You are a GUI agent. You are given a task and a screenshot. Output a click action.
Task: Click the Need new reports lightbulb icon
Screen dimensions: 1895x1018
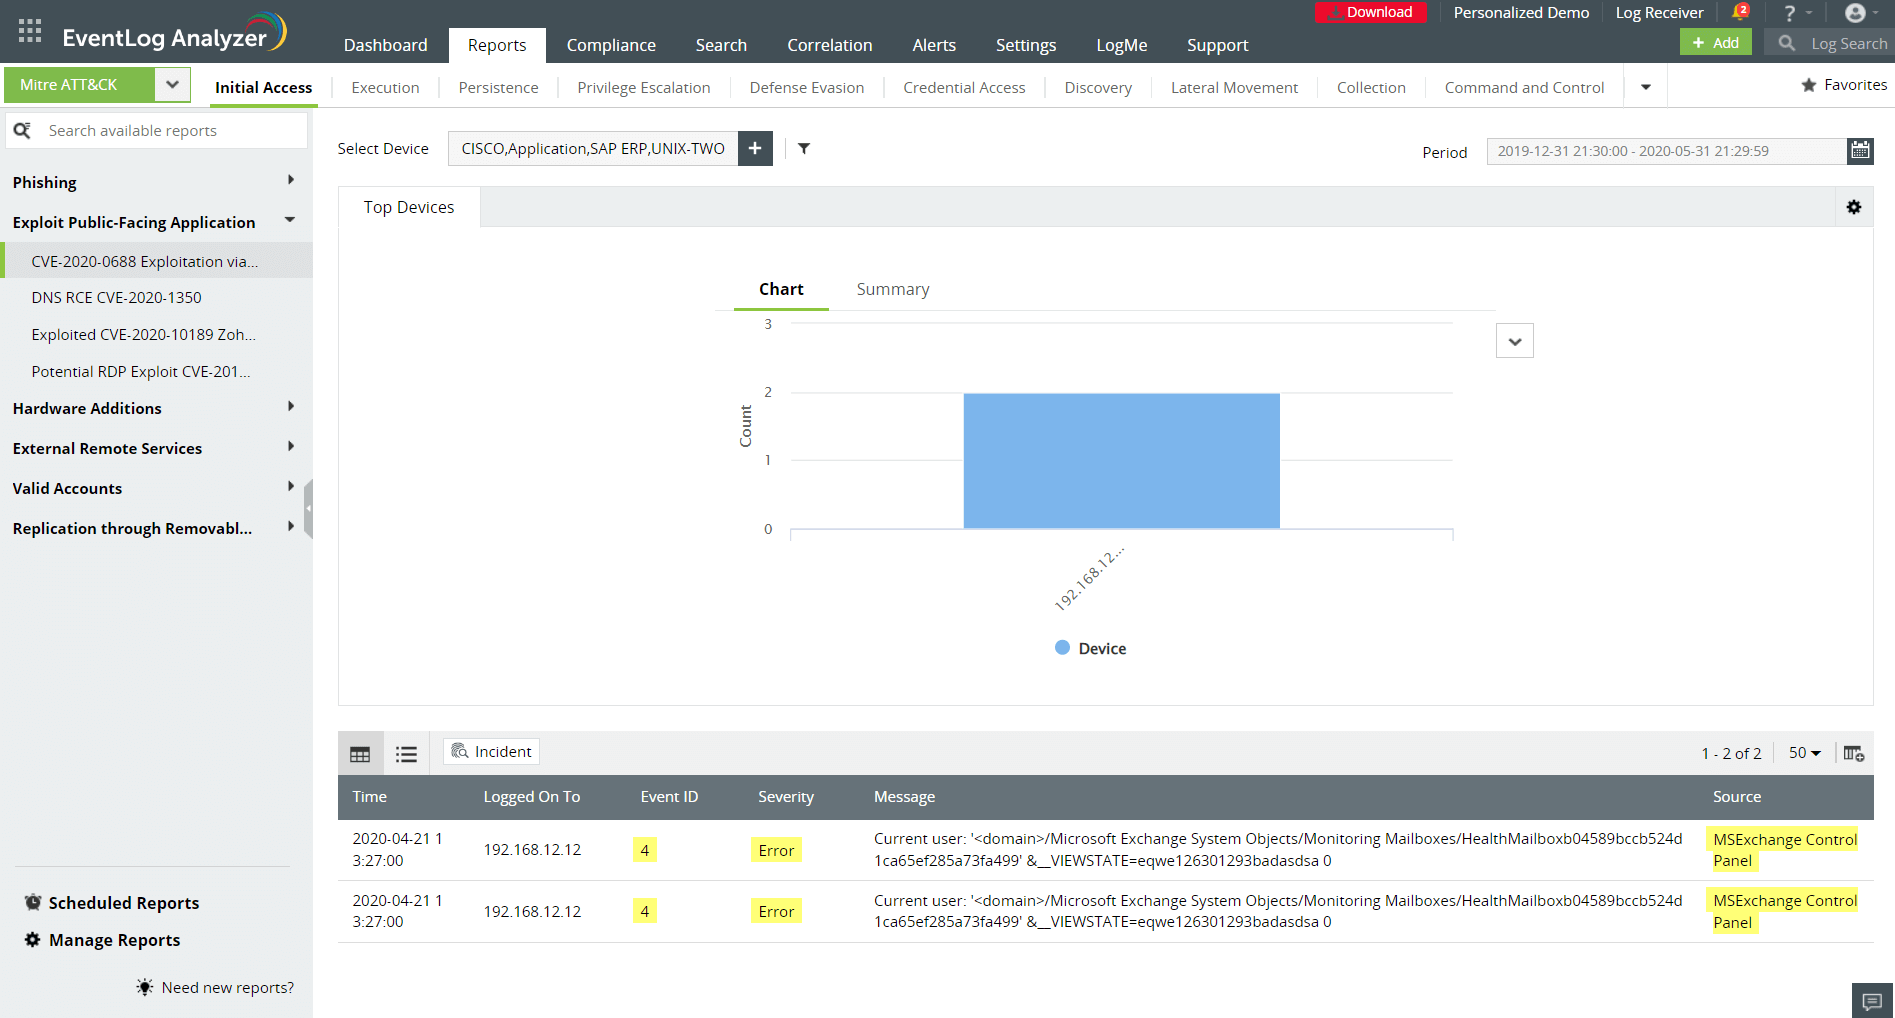coord(145,987)
